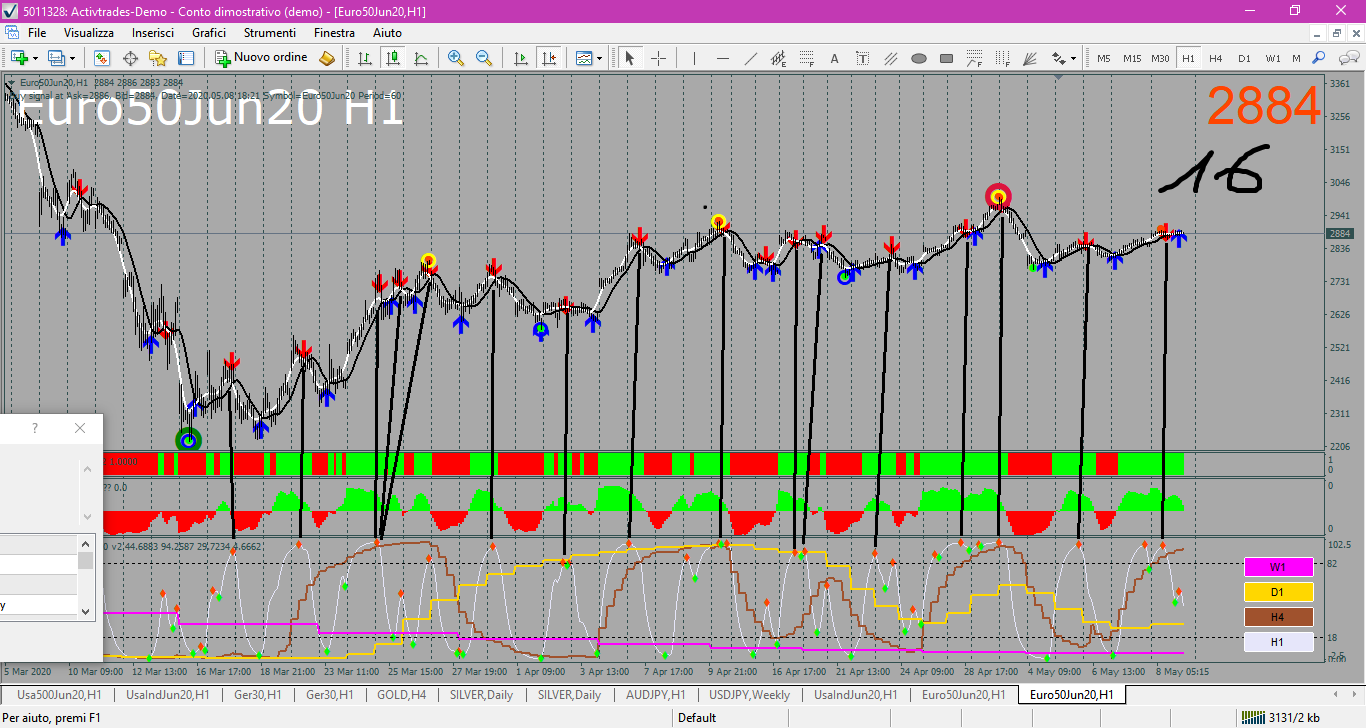Set timeframe to M5 in toolbar

(x=1103, y=58)
